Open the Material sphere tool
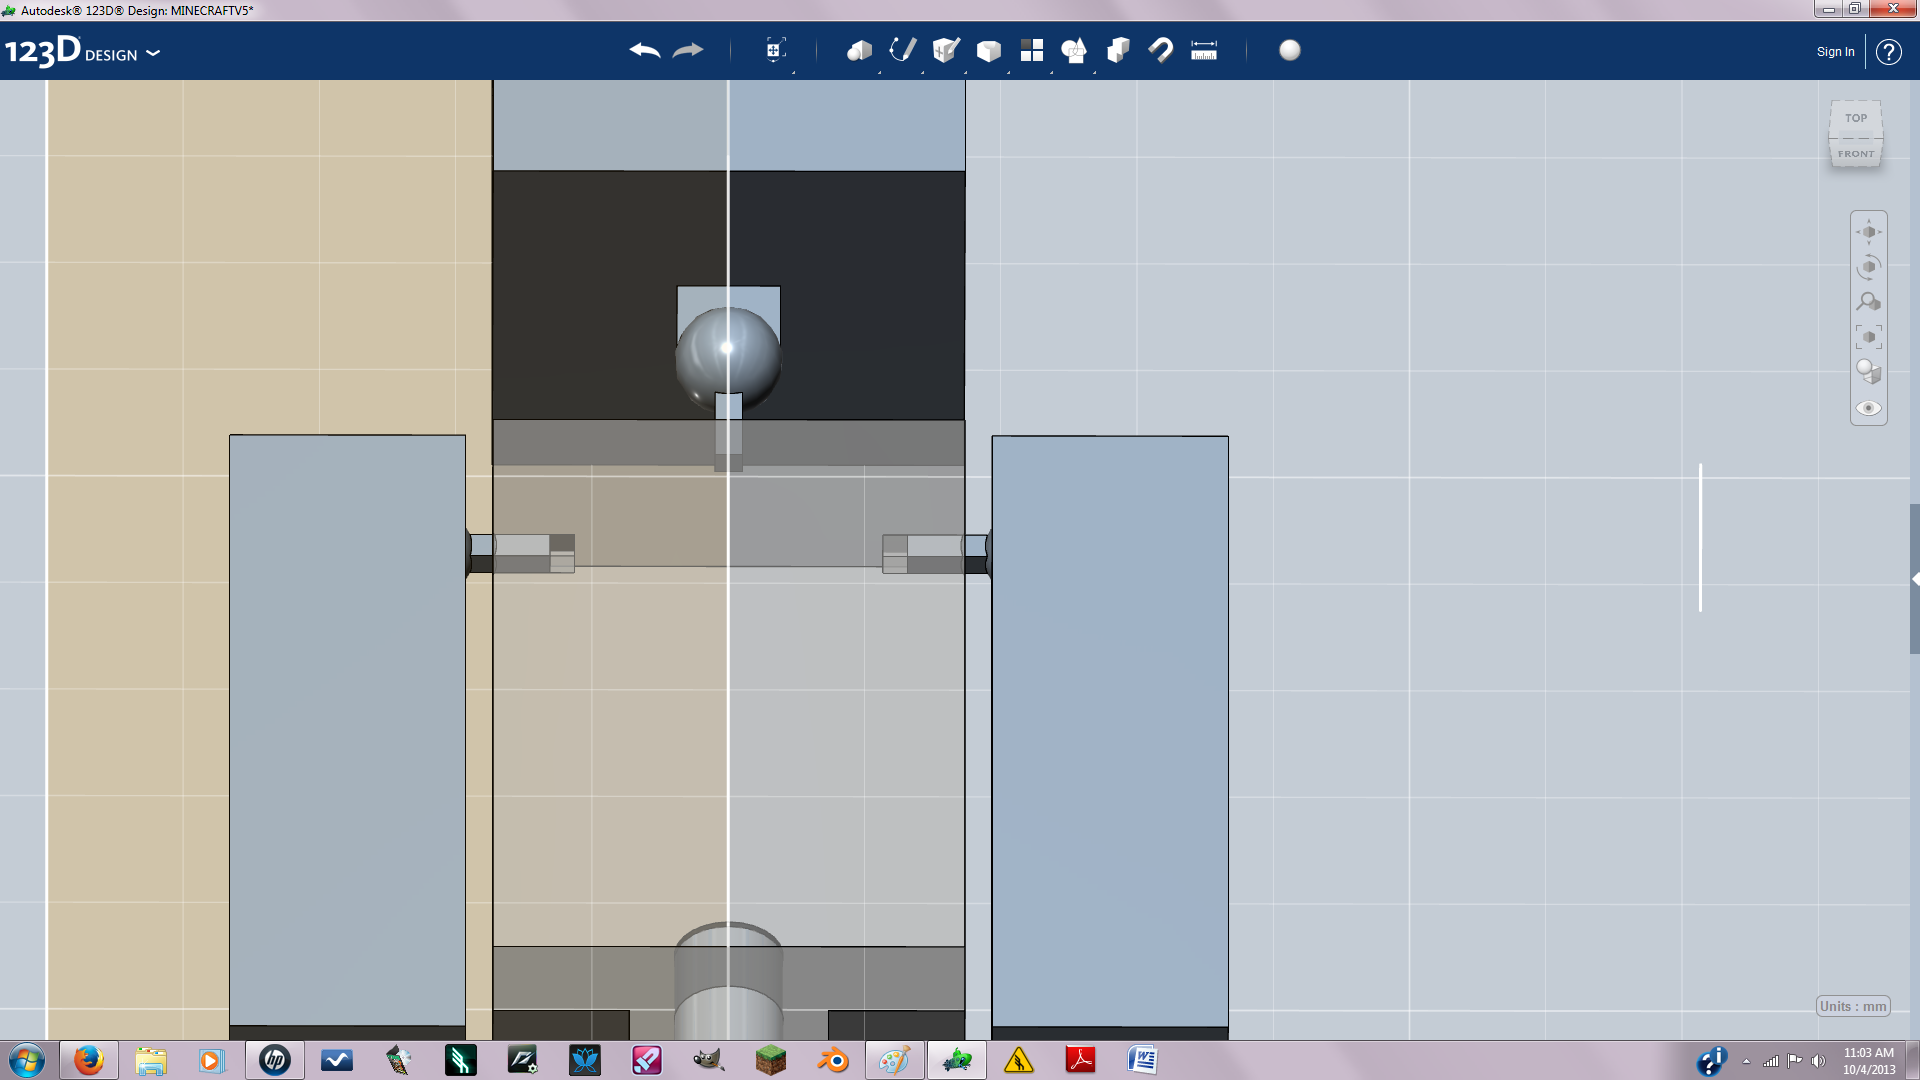Image resolution: width=1920 pixels, height=1080 pixels. (x=1290, y=50)
